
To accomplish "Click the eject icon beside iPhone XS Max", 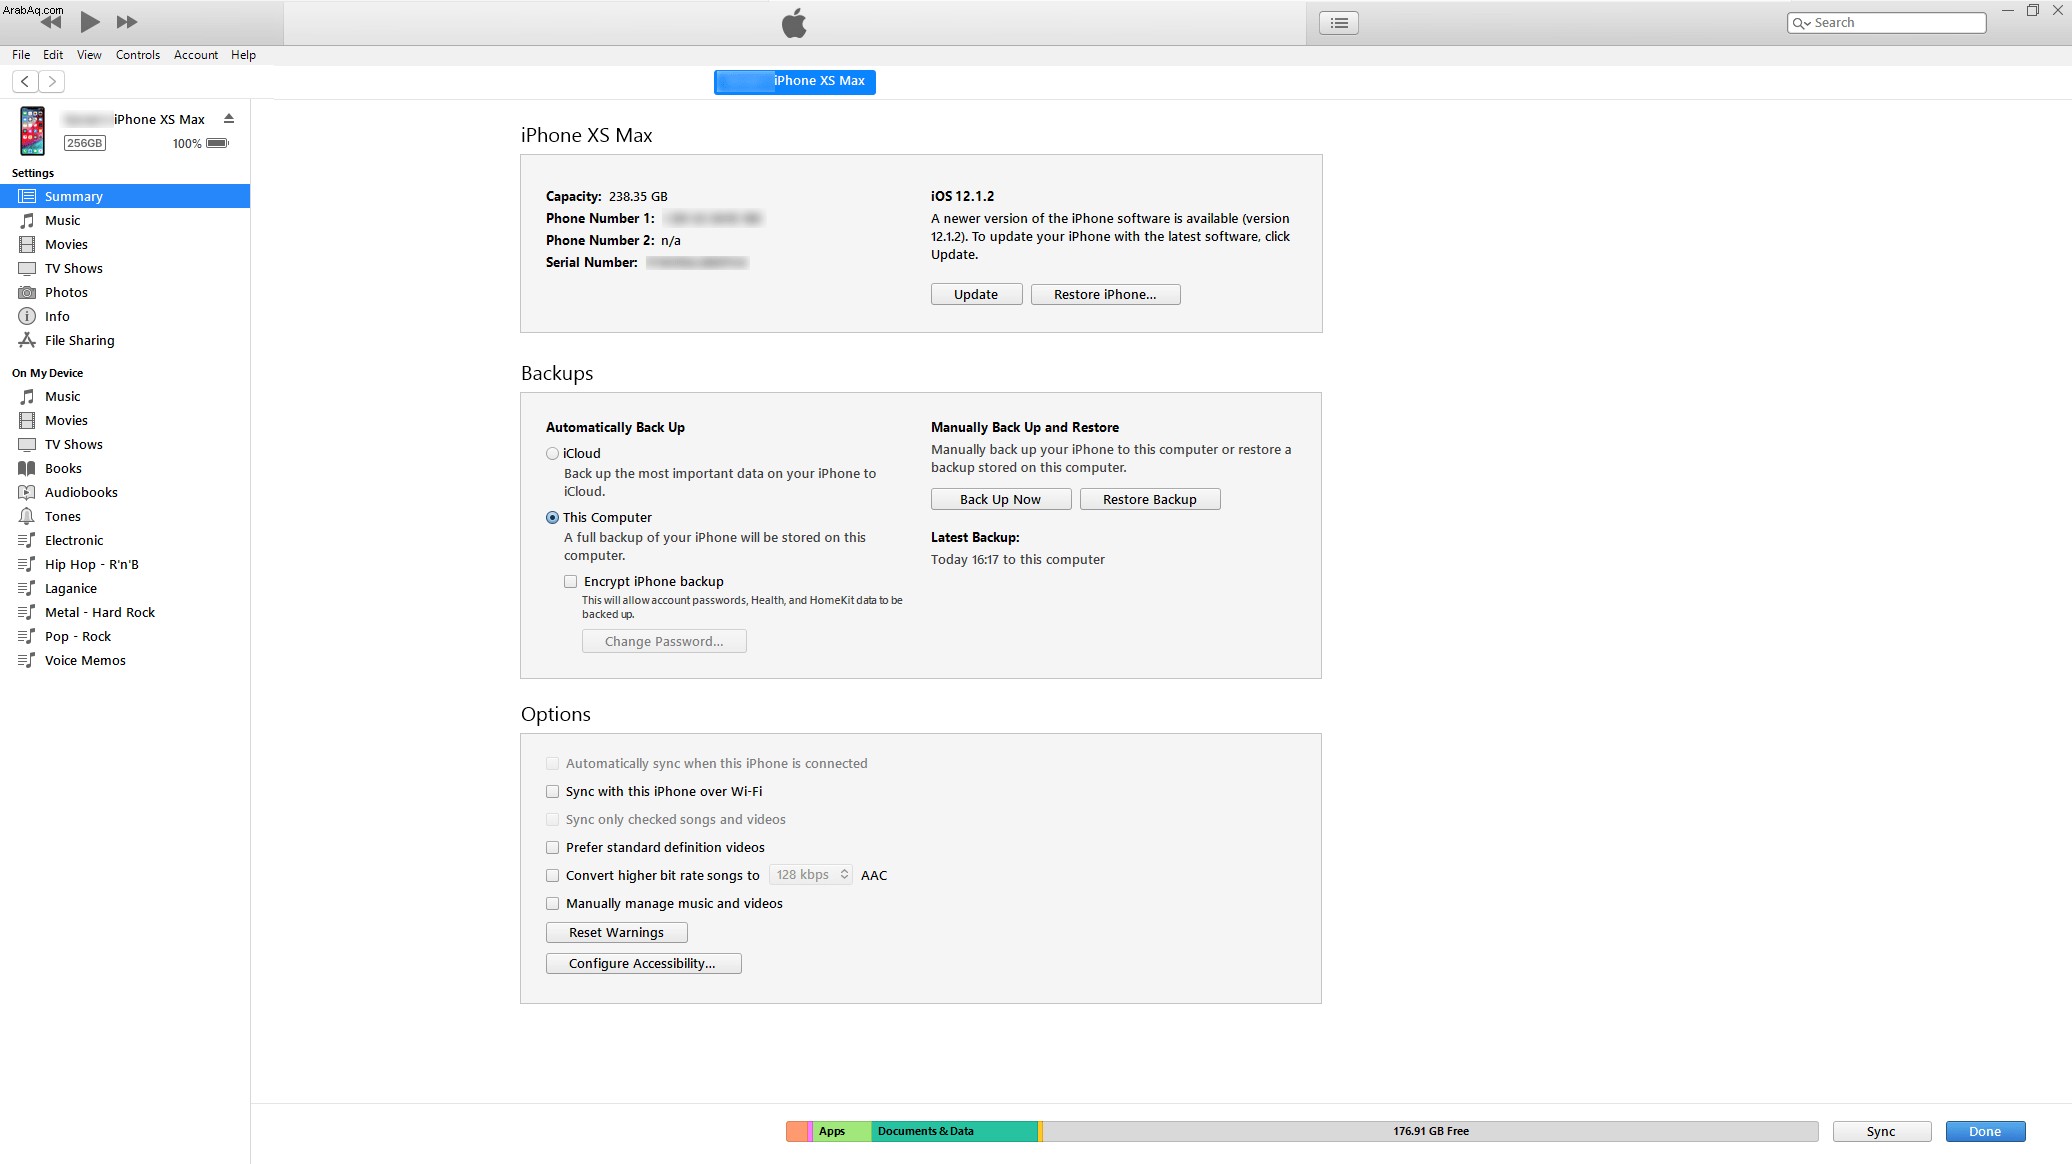I will tap(229, 118).
